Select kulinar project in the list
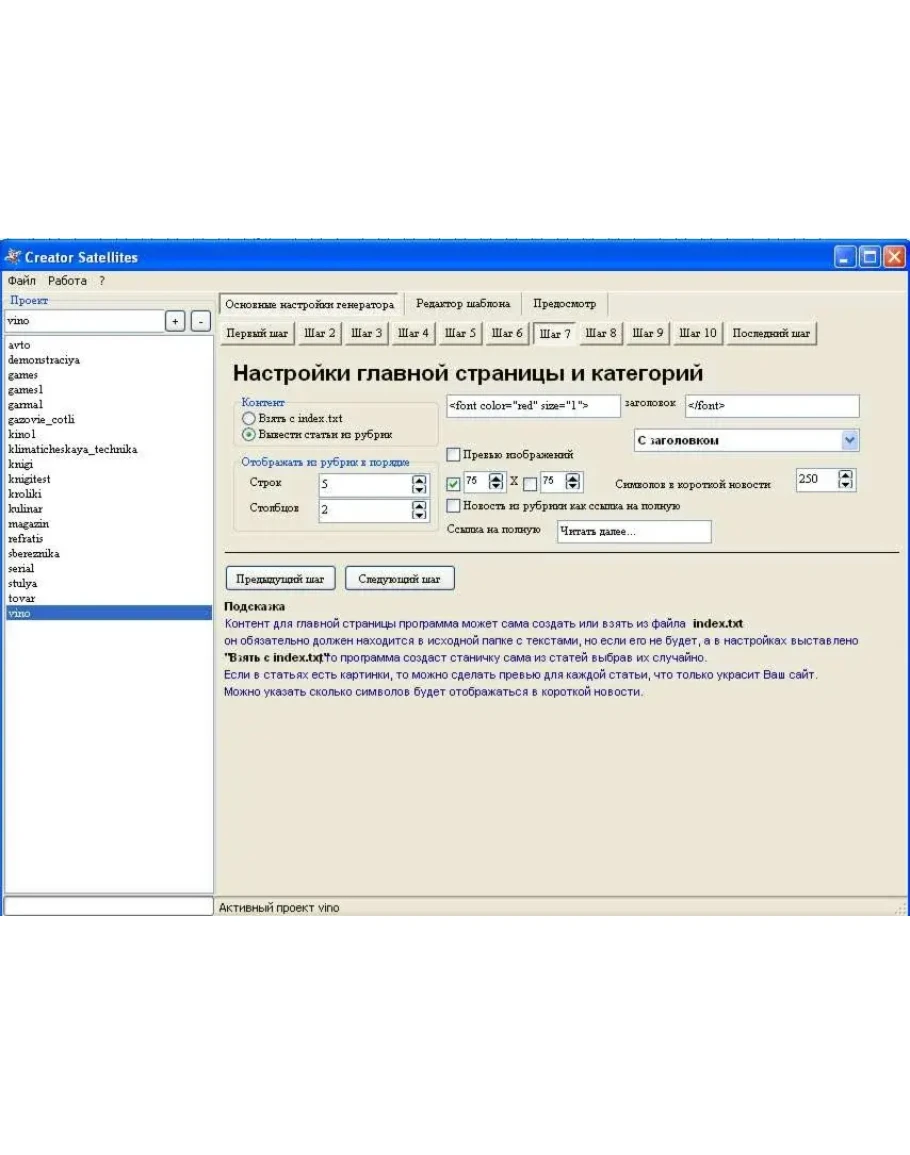Image resolution: width=910 pixels, height=1155 pixels. coord(26,509)
